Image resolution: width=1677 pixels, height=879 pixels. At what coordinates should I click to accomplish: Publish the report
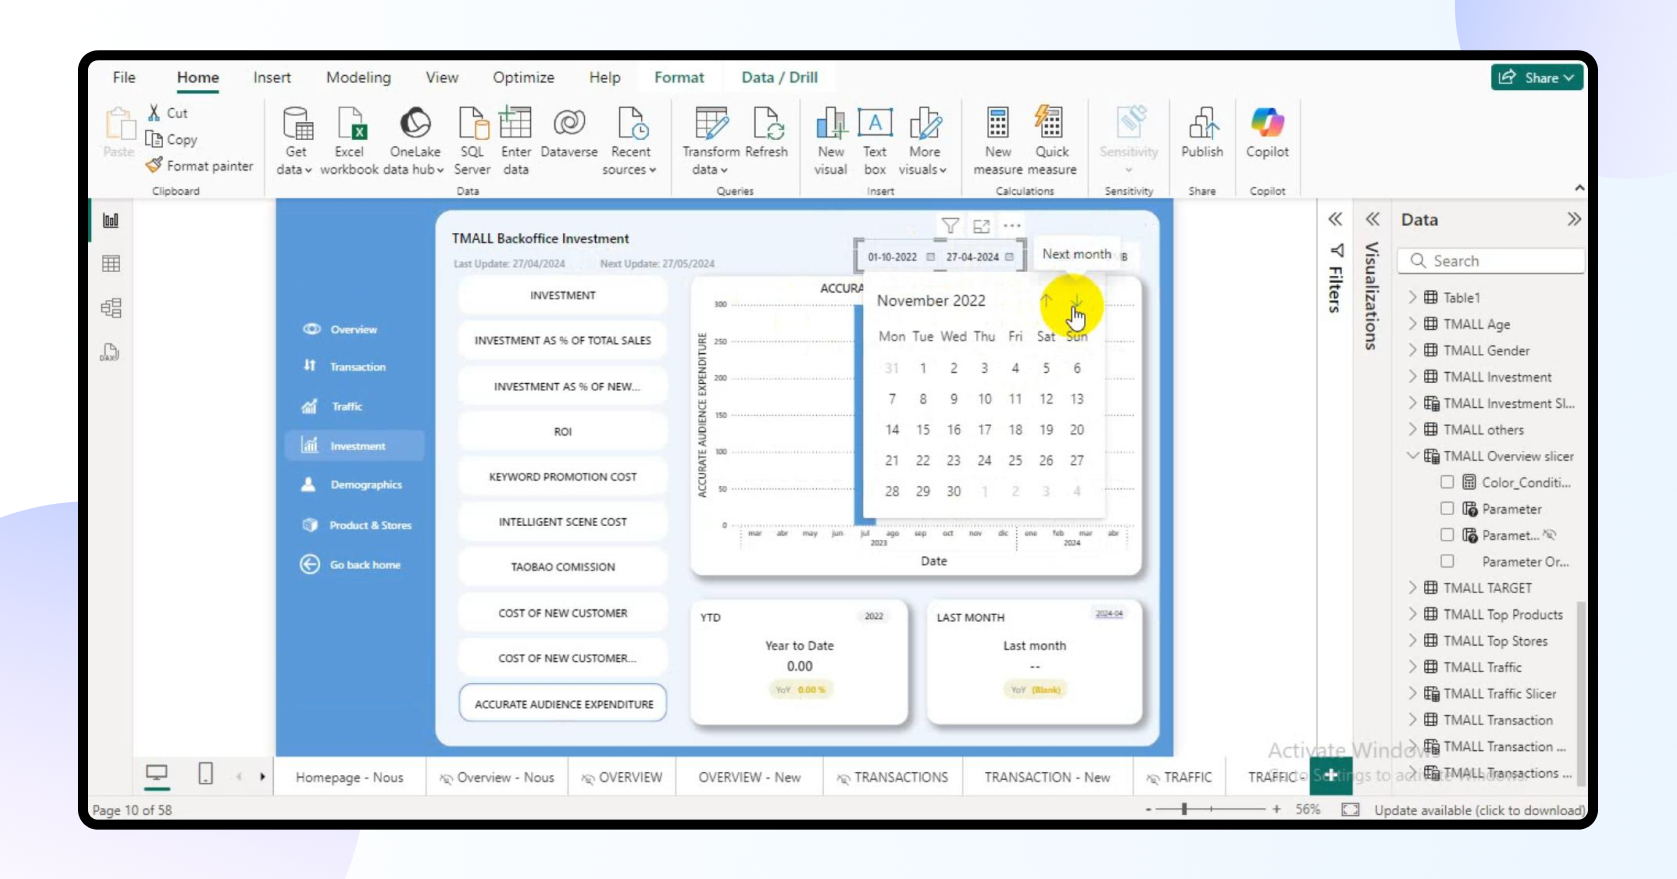tap(1202, 132)
